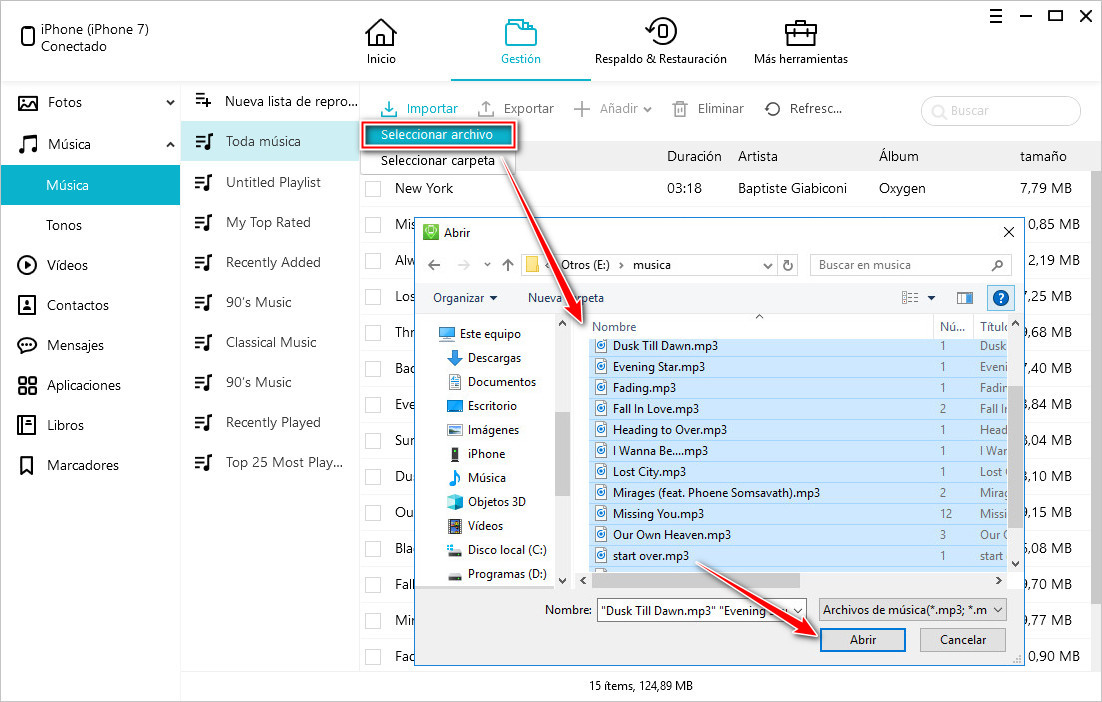Open the Organizar dropdown menu
This screenshot has height=702, width=1102.
pos(465,298)
